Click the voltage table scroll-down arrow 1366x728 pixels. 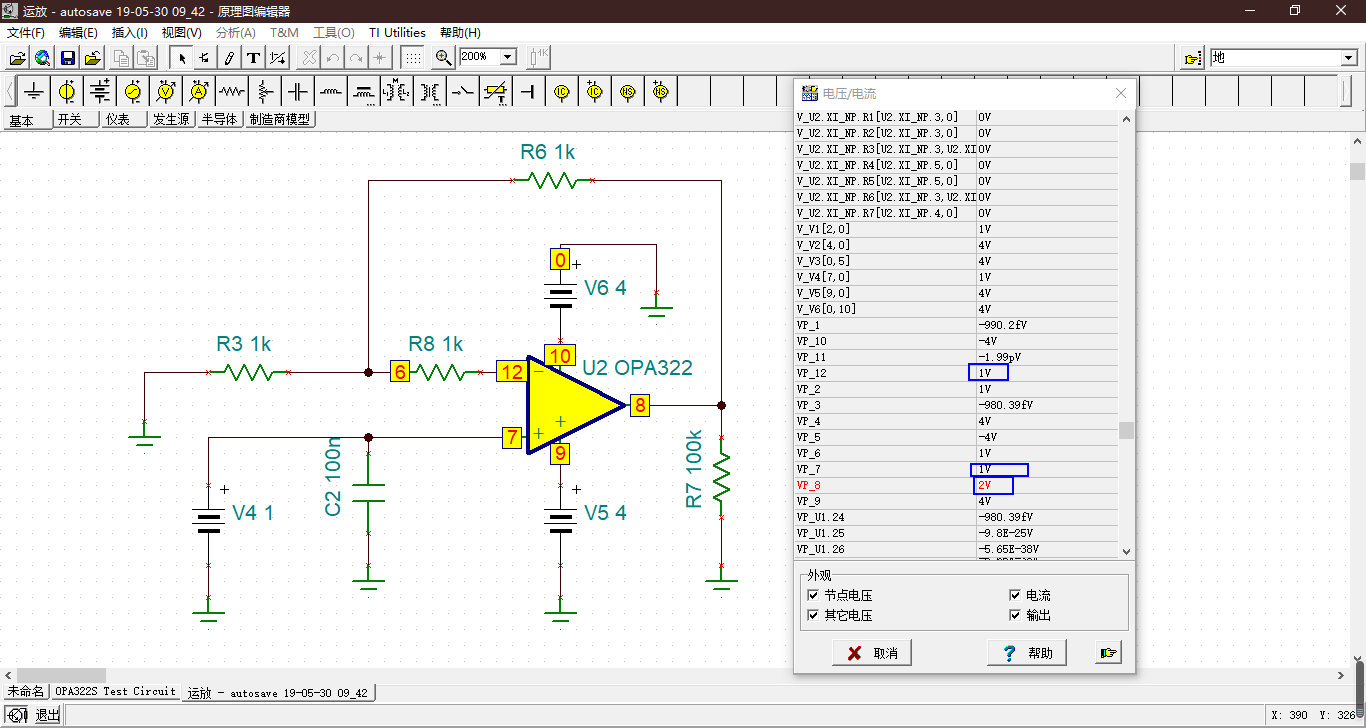[x=1127, y=551]
